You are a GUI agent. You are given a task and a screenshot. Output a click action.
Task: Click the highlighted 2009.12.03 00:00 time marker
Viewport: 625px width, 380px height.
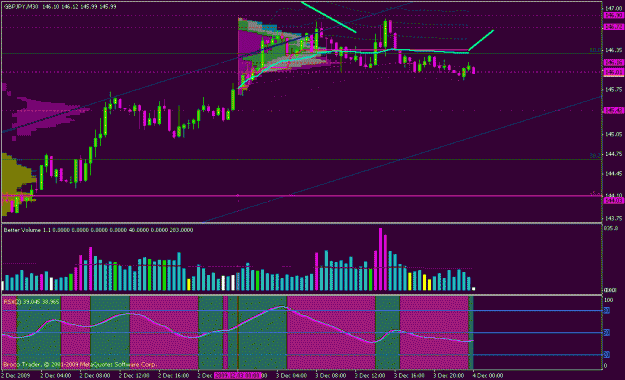[x=238, y=376]
